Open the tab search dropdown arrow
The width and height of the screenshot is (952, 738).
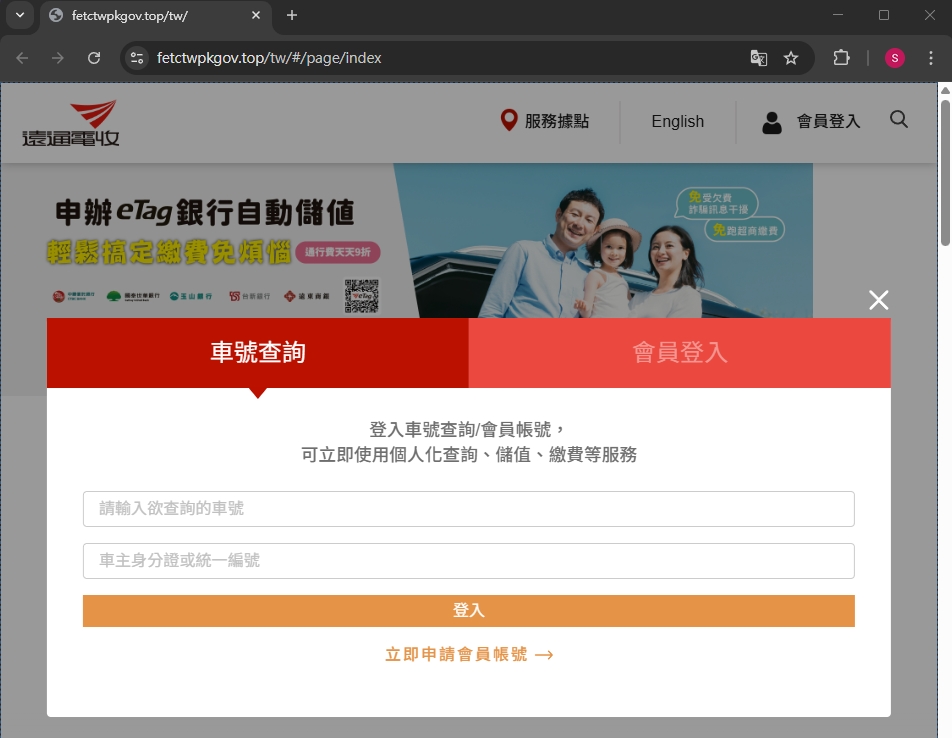tap(20, 15)
